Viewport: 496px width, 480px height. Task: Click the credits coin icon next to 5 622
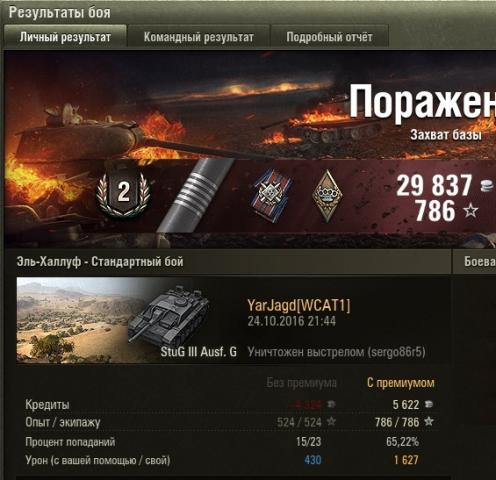[x=429, y=404]
